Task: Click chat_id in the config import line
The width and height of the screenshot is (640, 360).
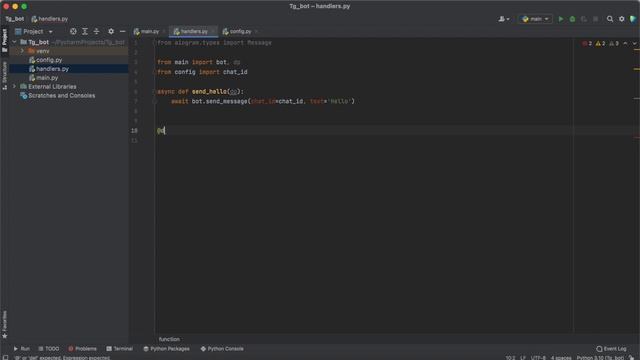Action: click(235, 72)
